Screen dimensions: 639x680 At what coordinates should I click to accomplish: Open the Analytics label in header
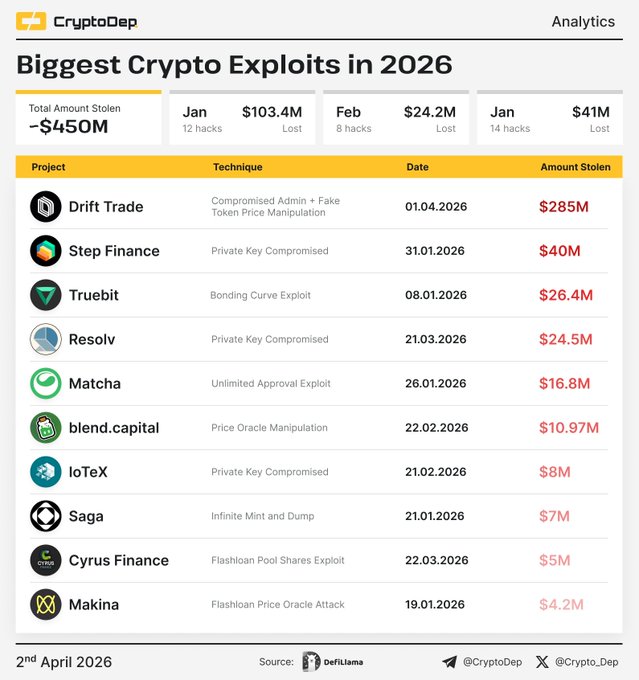[583, 21]
